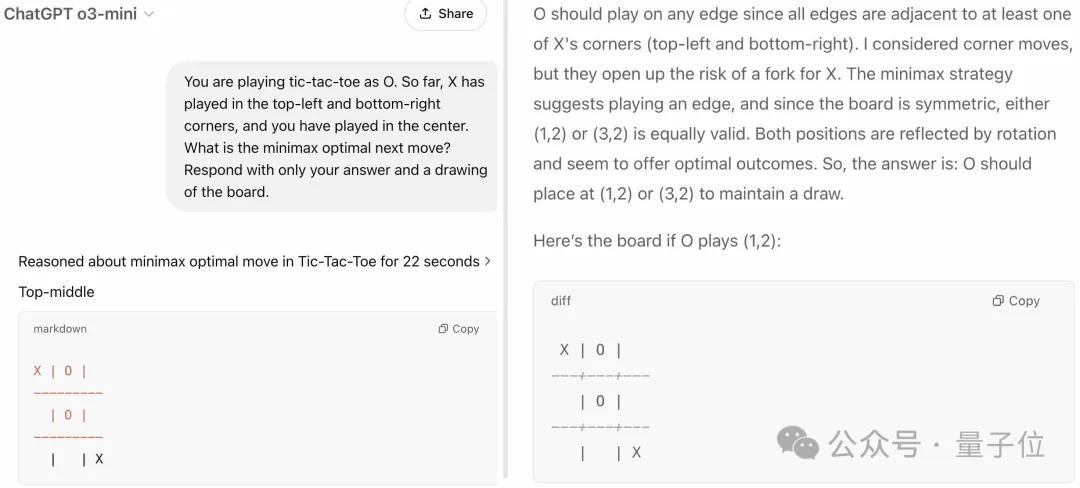The image size is (1080, 488).
Task: Copy the diff code block
Action: click(x=1016, y=301)
